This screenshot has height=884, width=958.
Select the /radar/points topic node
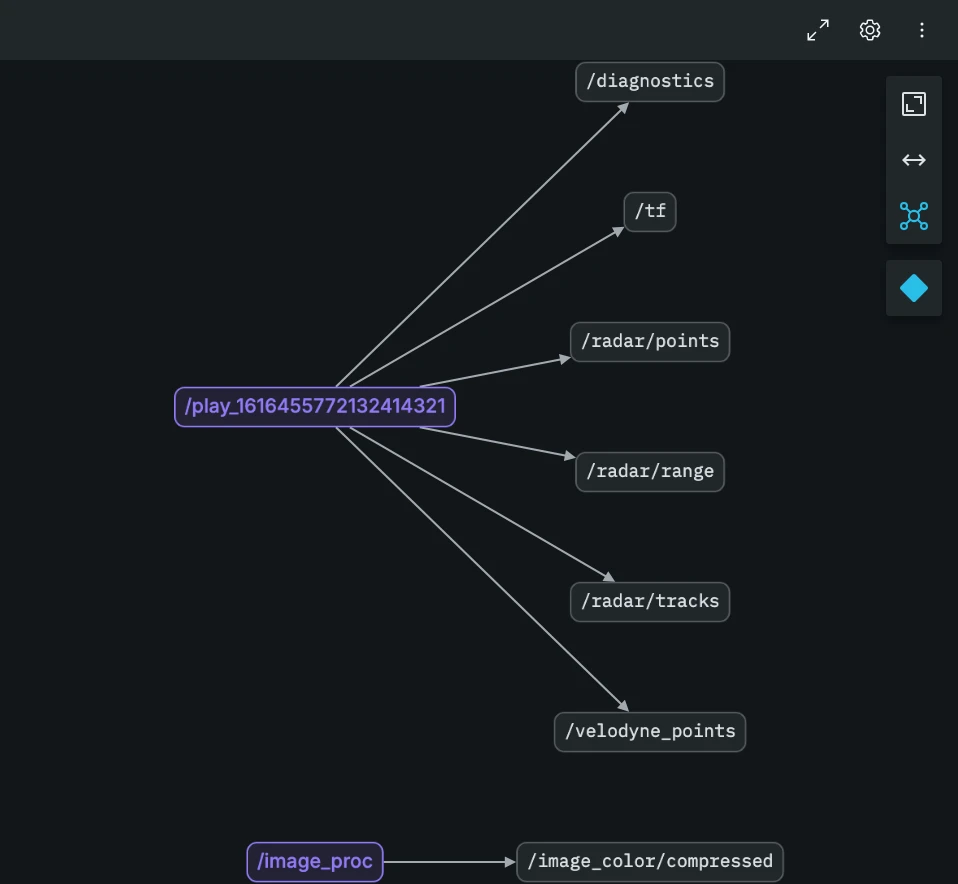tap(649, 342)
